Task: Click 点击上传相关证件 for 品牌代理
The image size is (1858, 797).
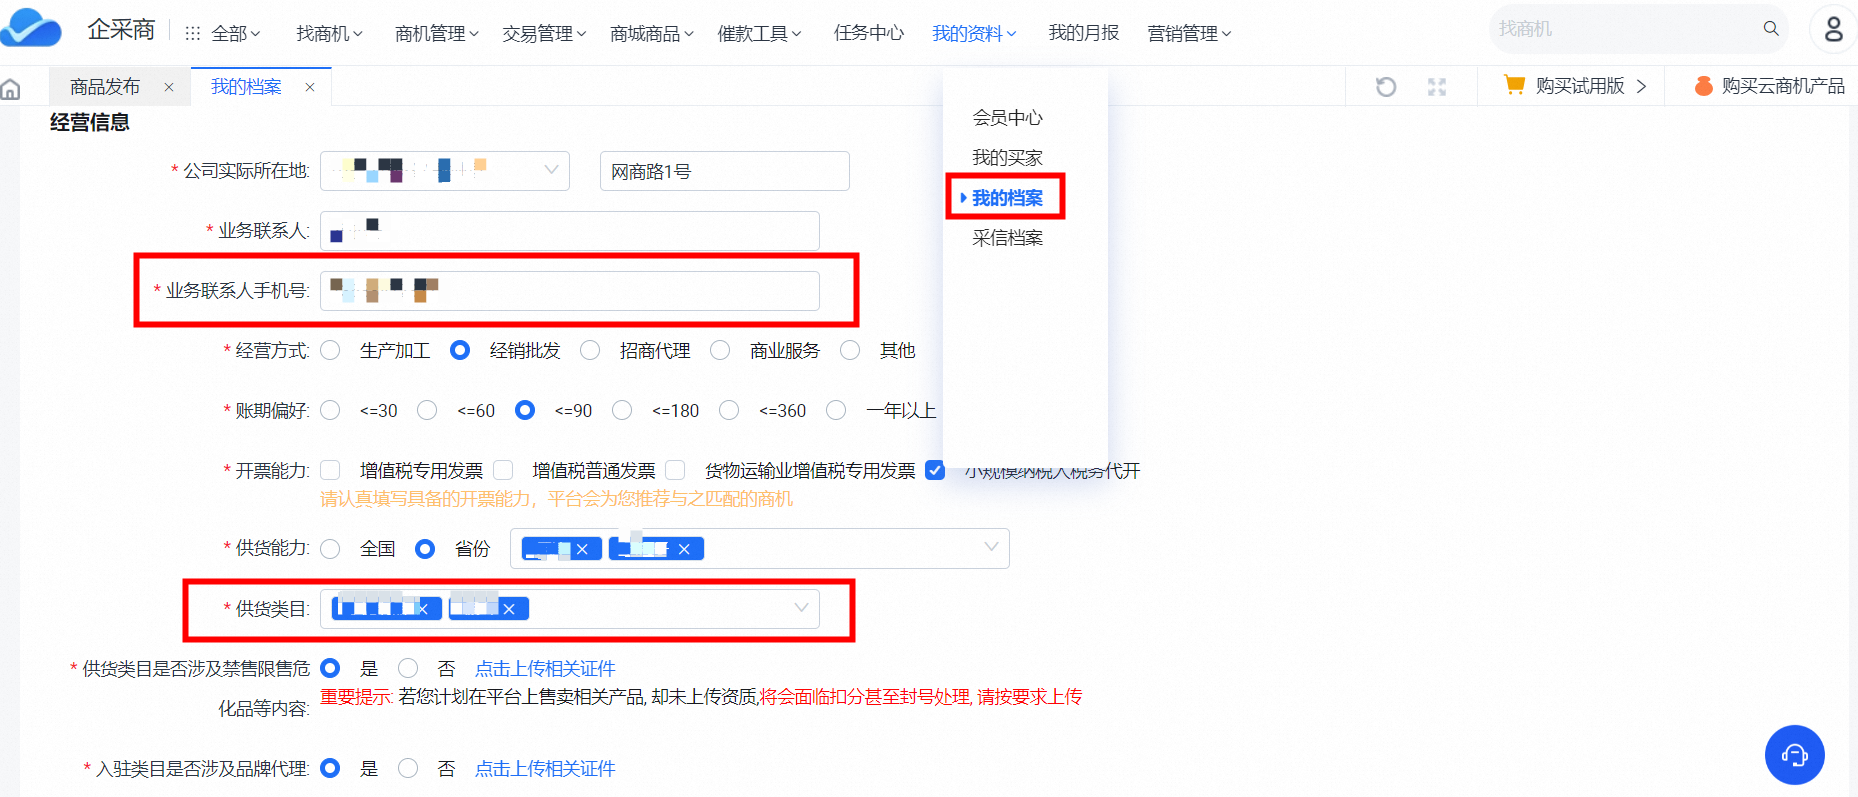Action: pos(545,768)
